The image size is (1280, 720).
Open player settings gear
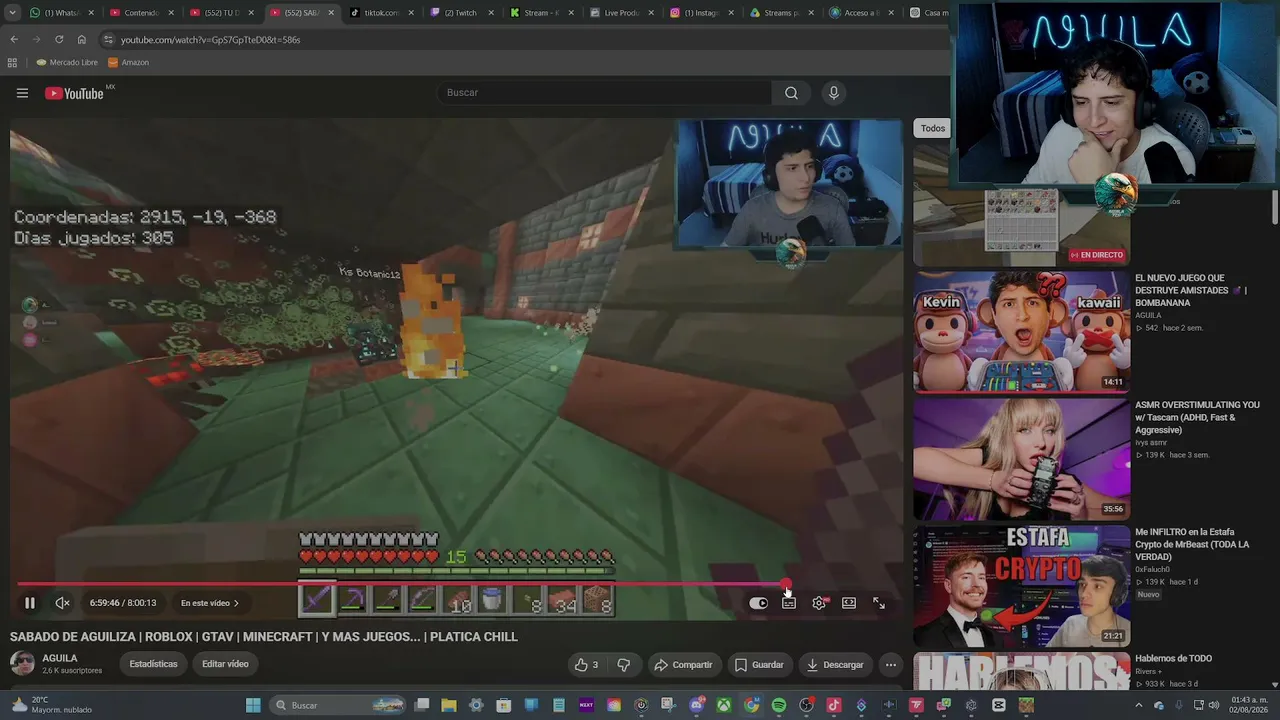pyautogui.click(x=819, y=603)
